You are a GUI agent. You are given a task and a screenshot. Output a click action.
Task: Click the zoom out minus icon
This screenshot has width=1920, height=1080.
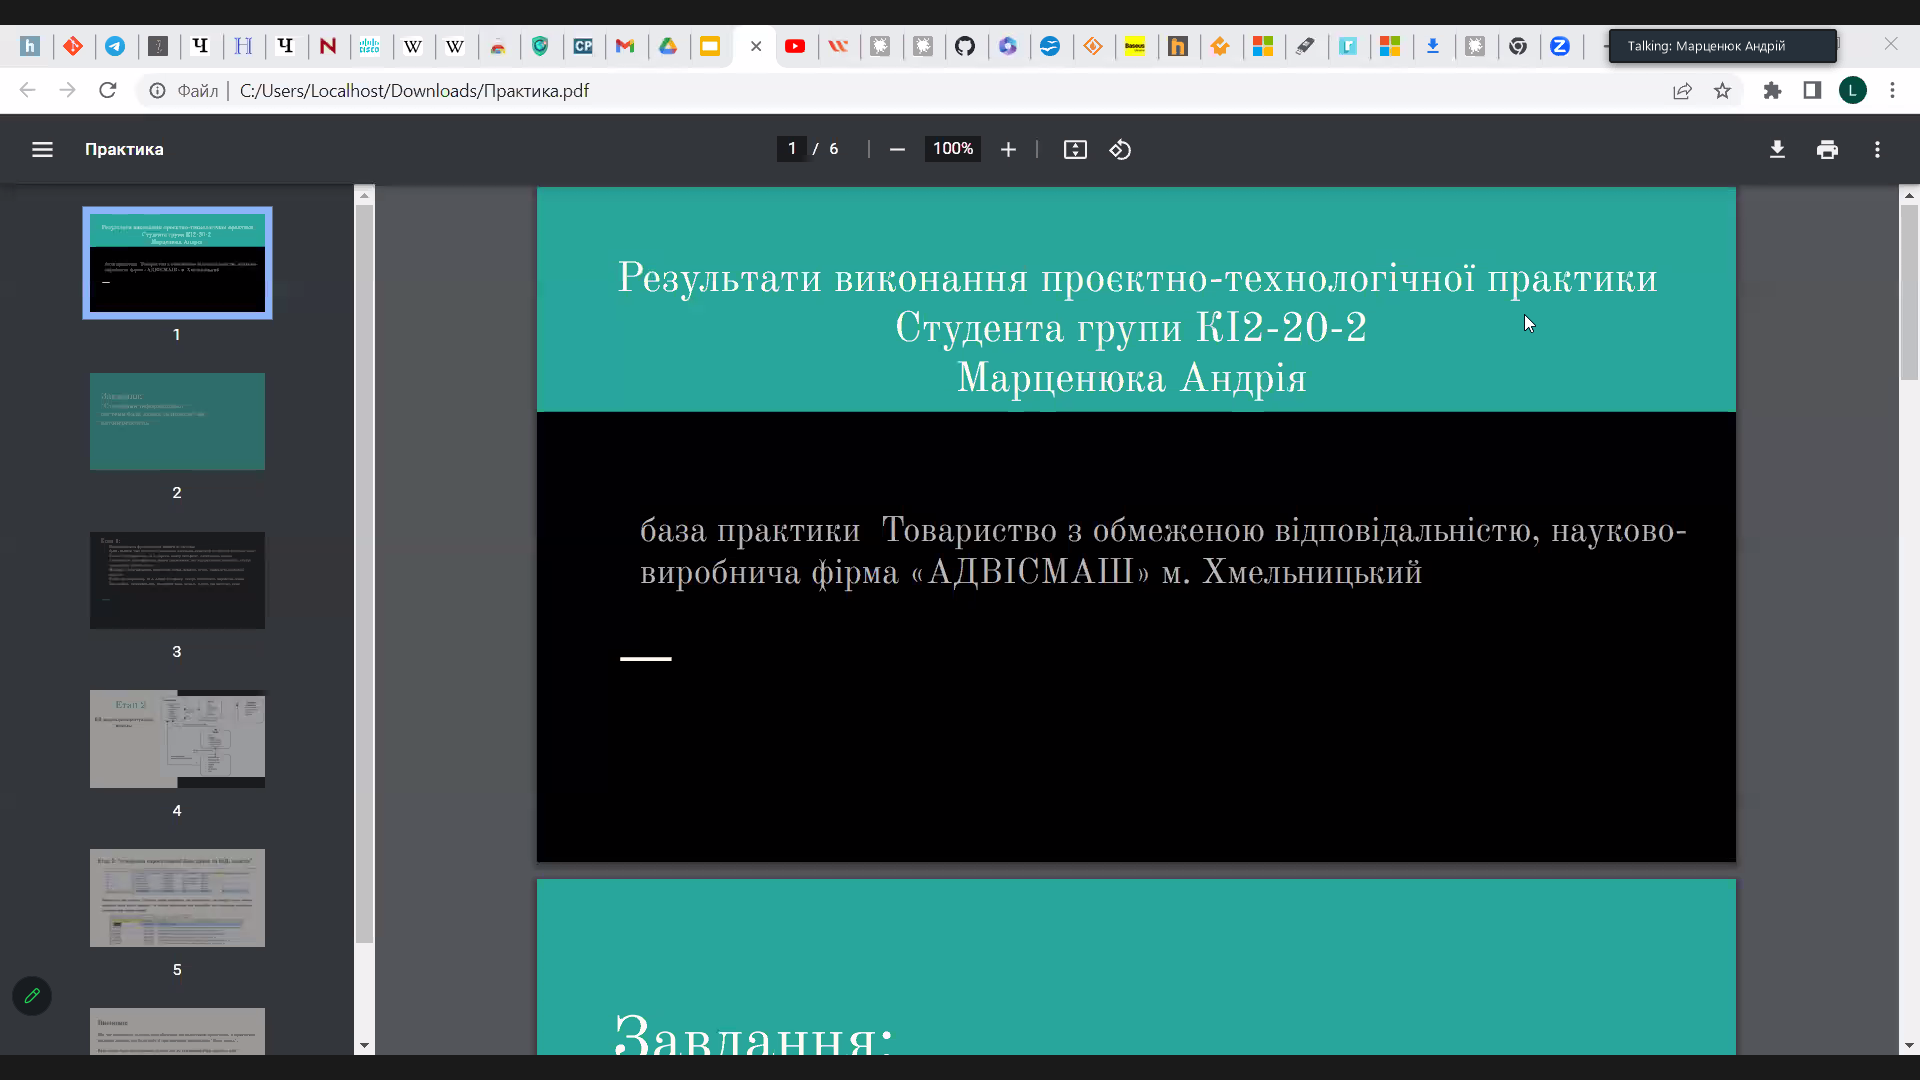pos(897,149)
